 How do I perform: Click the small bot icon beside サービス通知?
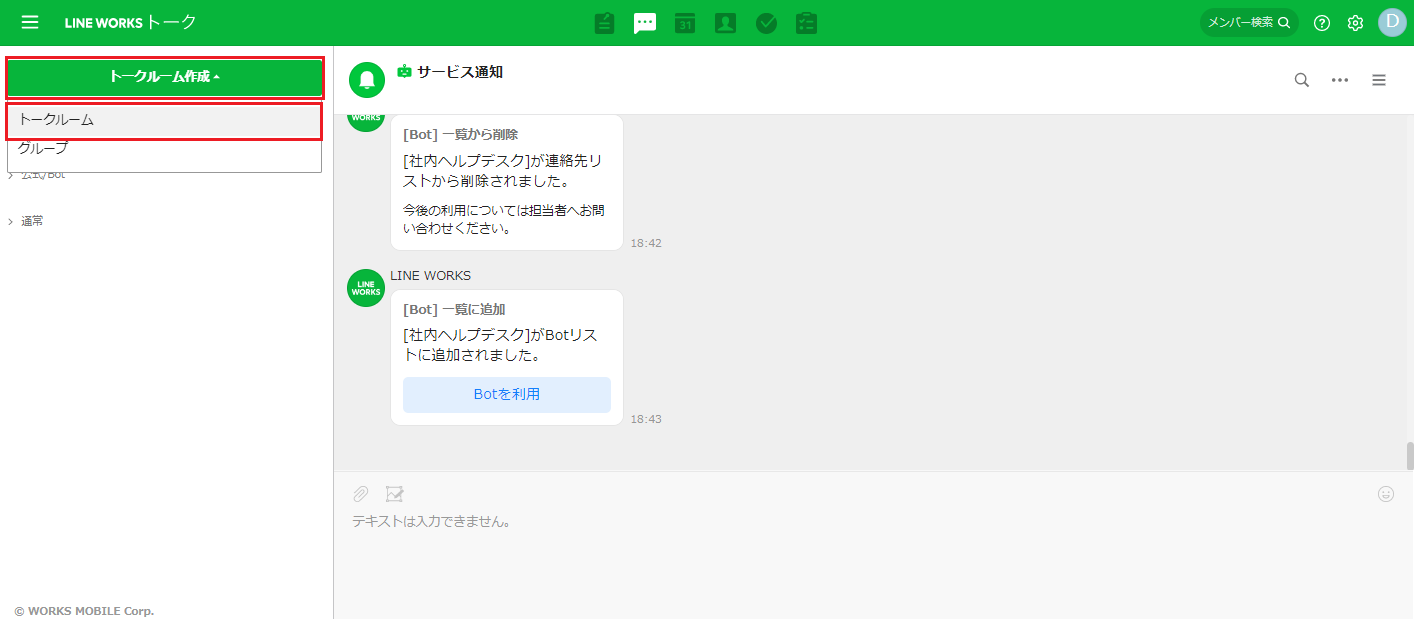[x=404, y=71]
